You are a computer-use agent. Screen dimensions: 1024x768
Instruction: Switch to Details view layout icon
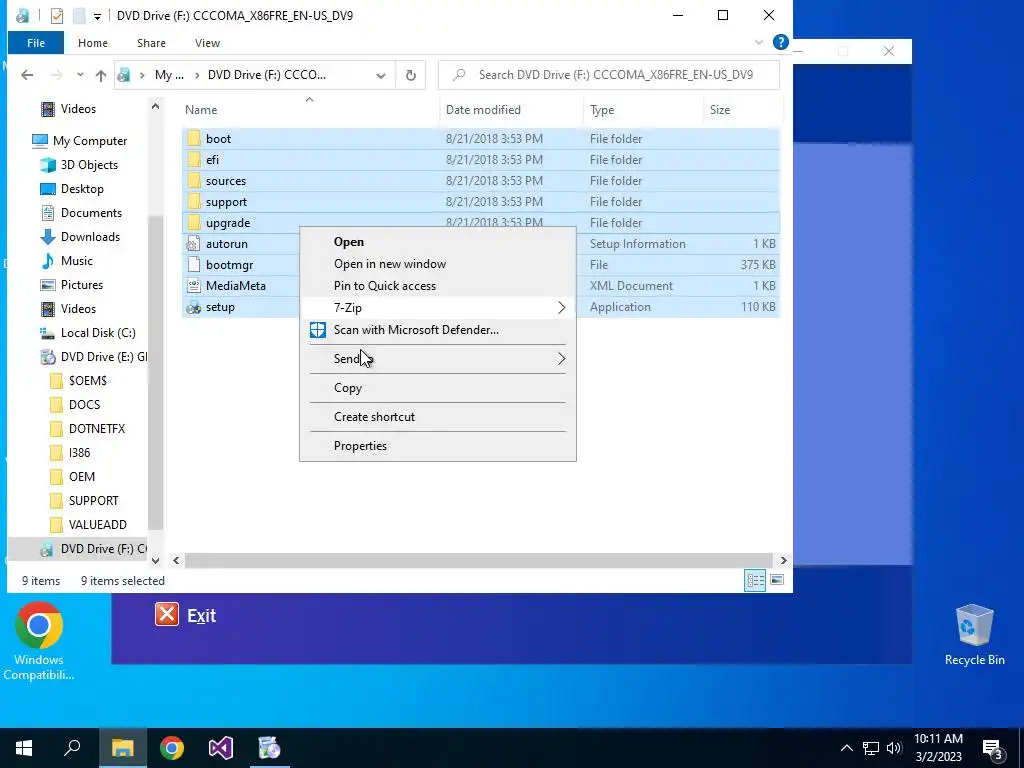[756, 580]
